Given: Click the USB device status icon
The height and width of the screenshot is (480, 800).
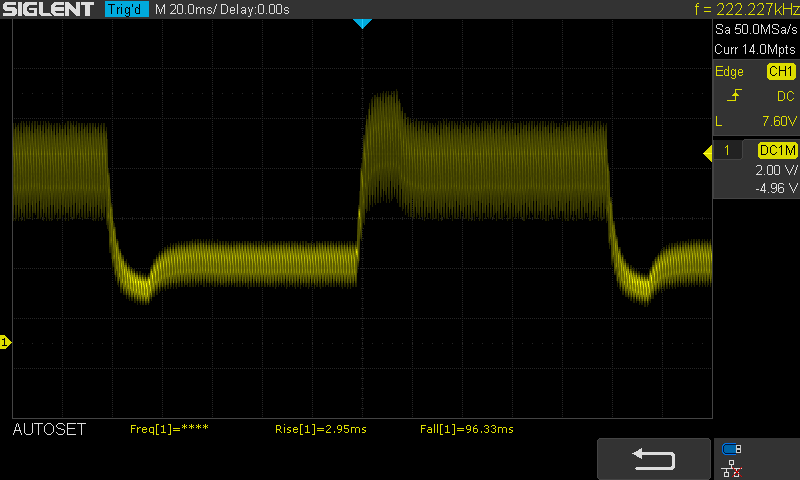Looking at the screenshot, I should [732, 449].
